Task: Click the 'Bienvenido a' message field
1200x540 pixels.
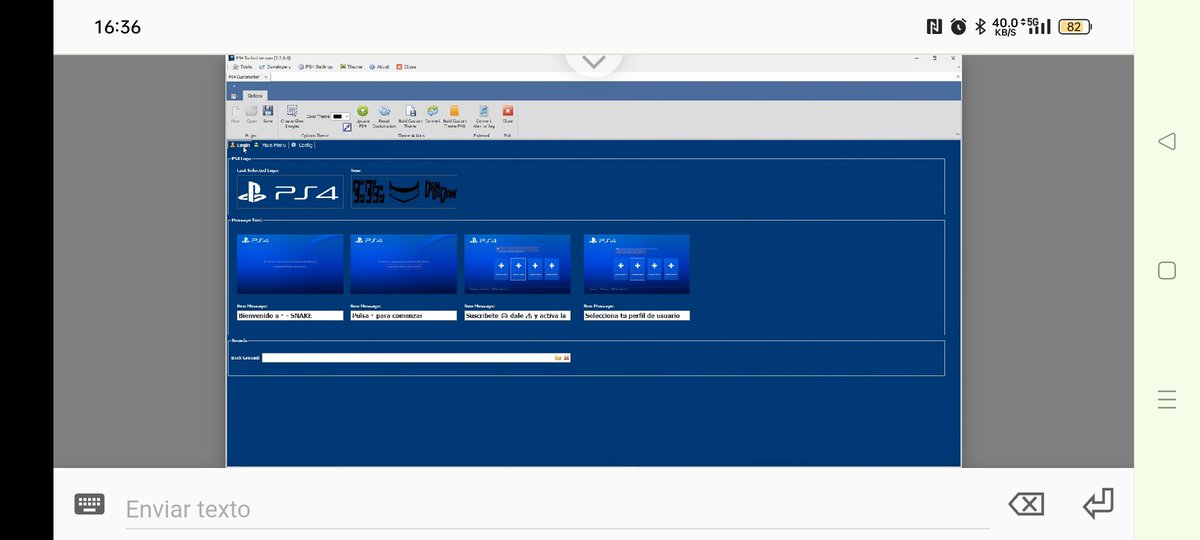Action: click(290, 315)
